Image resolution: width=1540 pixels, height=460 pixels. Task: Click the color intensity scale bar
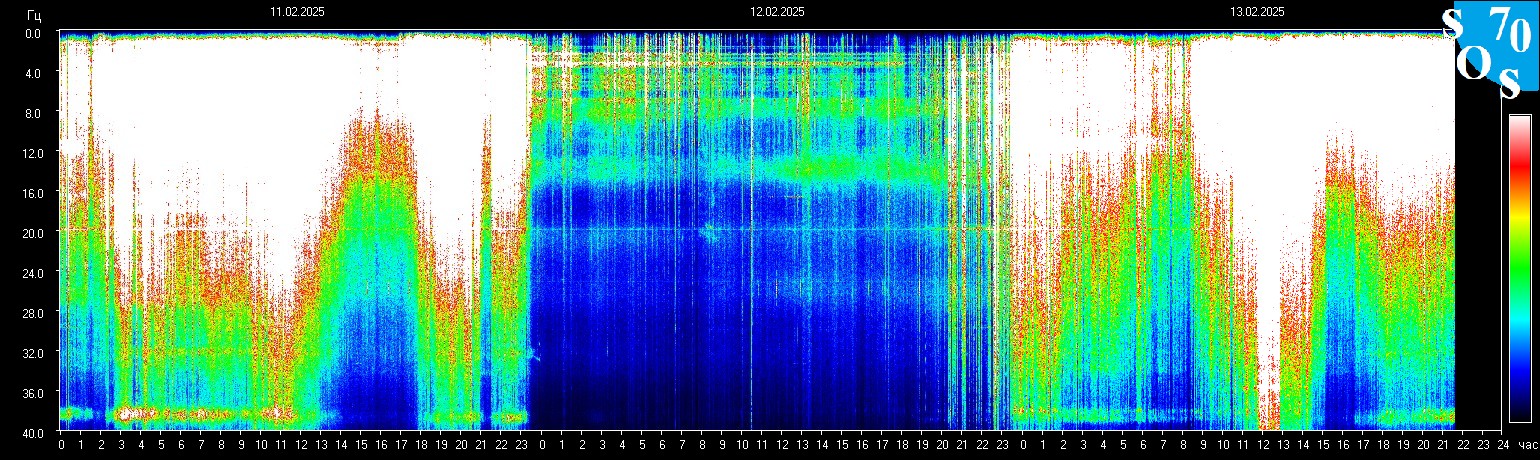click(1519, 268)
